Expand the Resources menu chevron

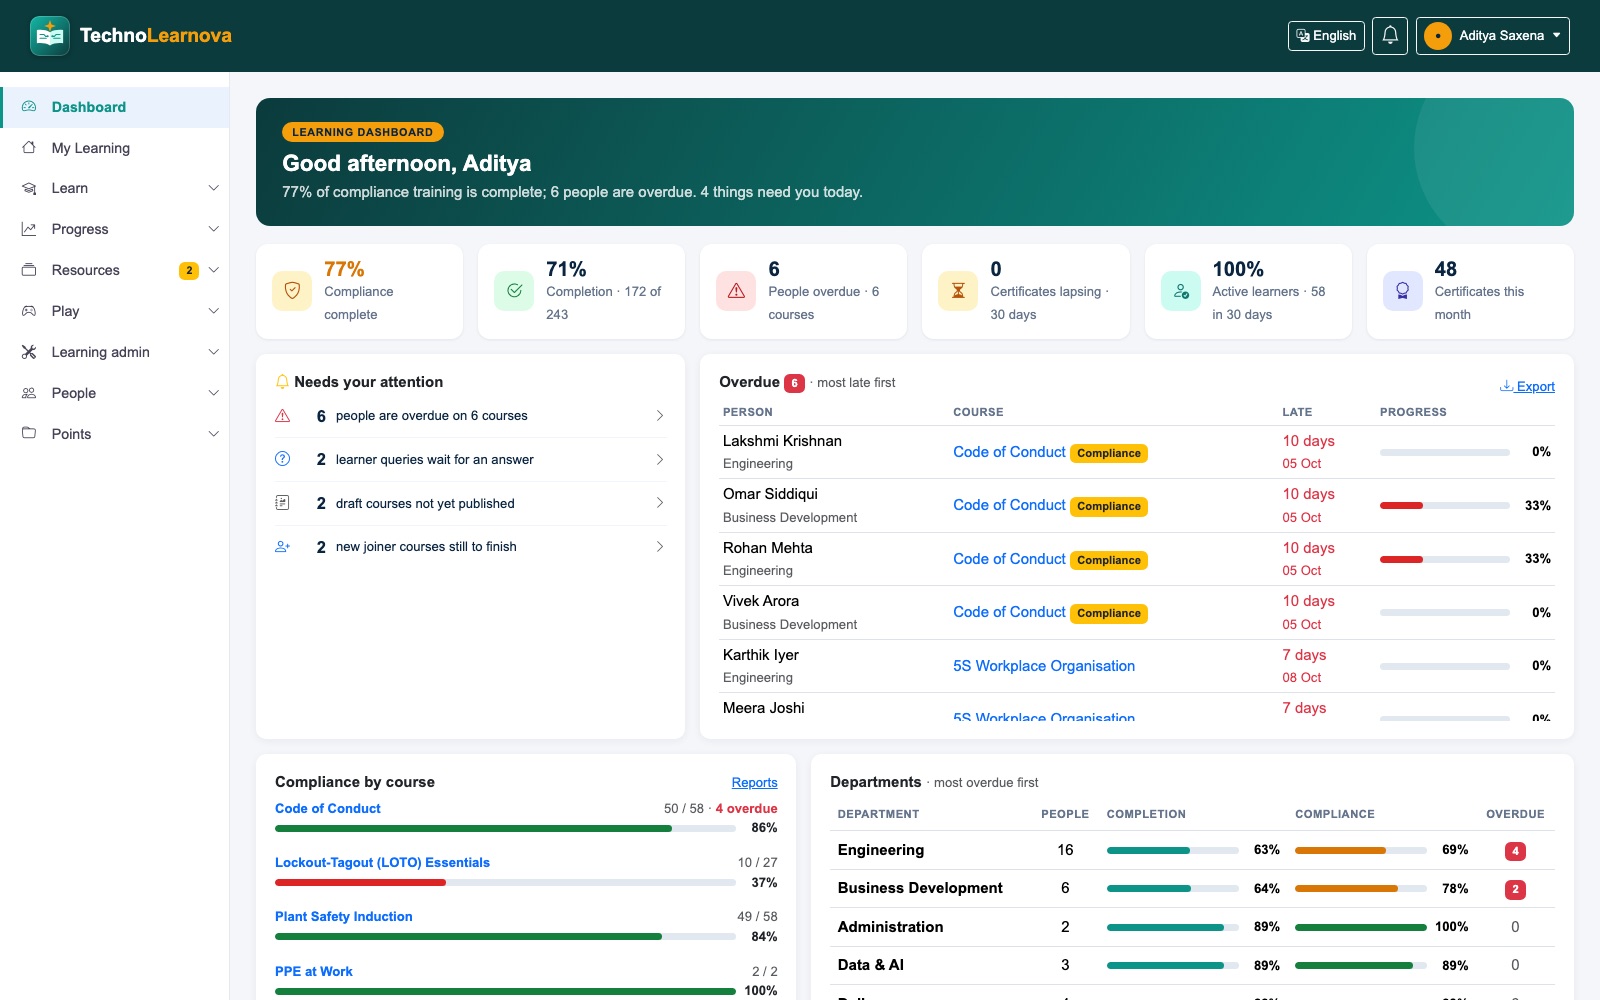click(x=213, y=270)
